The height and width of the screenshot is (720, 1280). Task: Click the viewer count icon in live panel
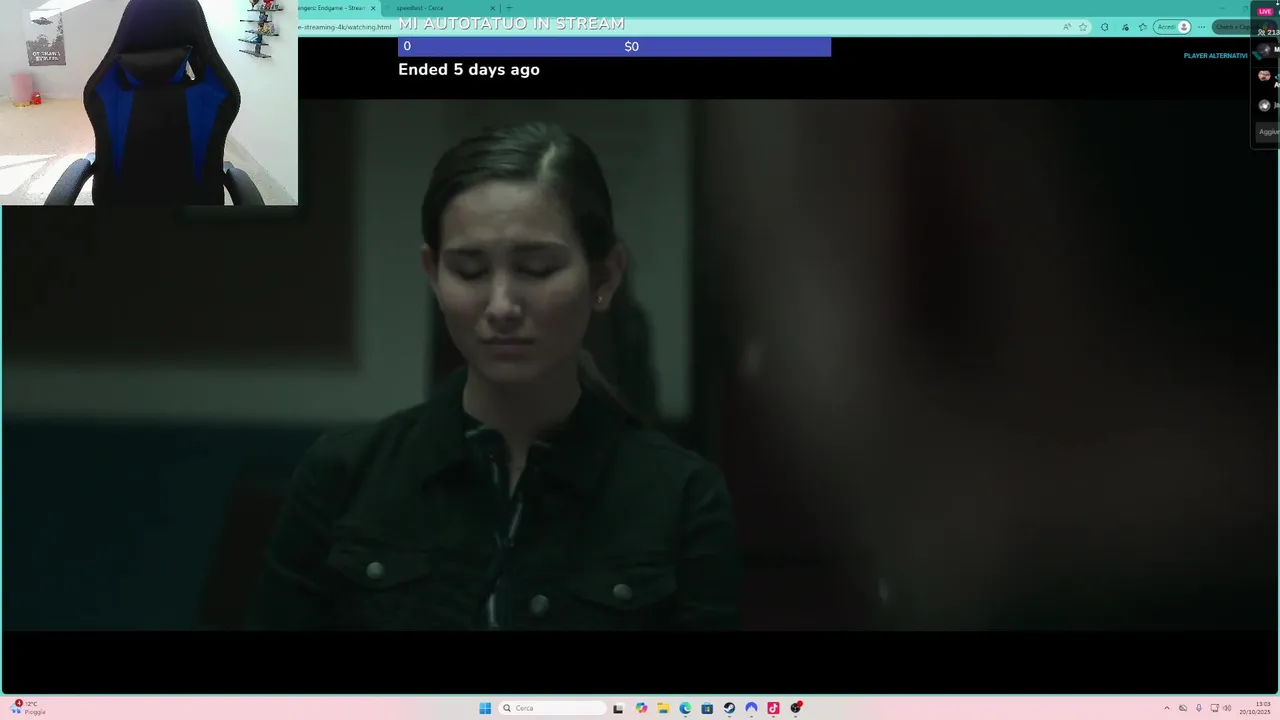pos(1263,32)
